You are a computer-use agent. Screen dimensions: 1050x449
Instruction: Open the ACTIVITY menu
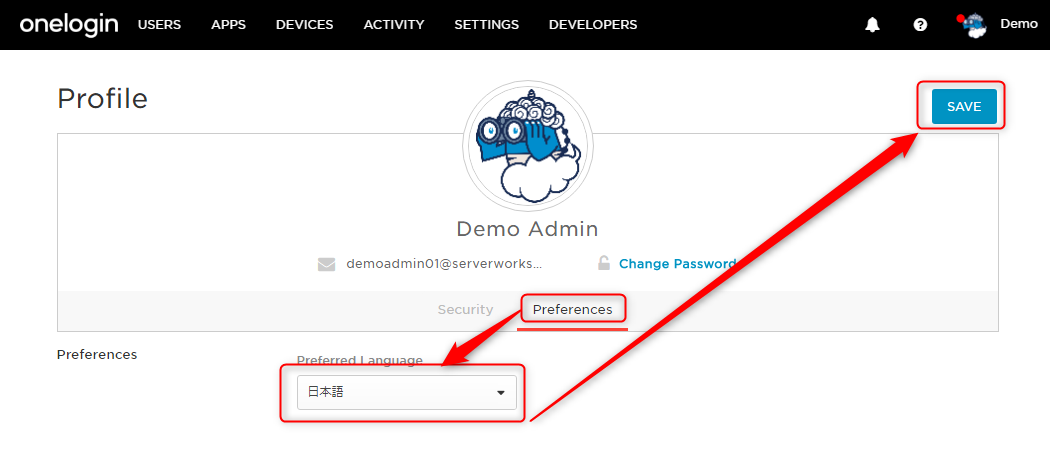click(394, 25)
